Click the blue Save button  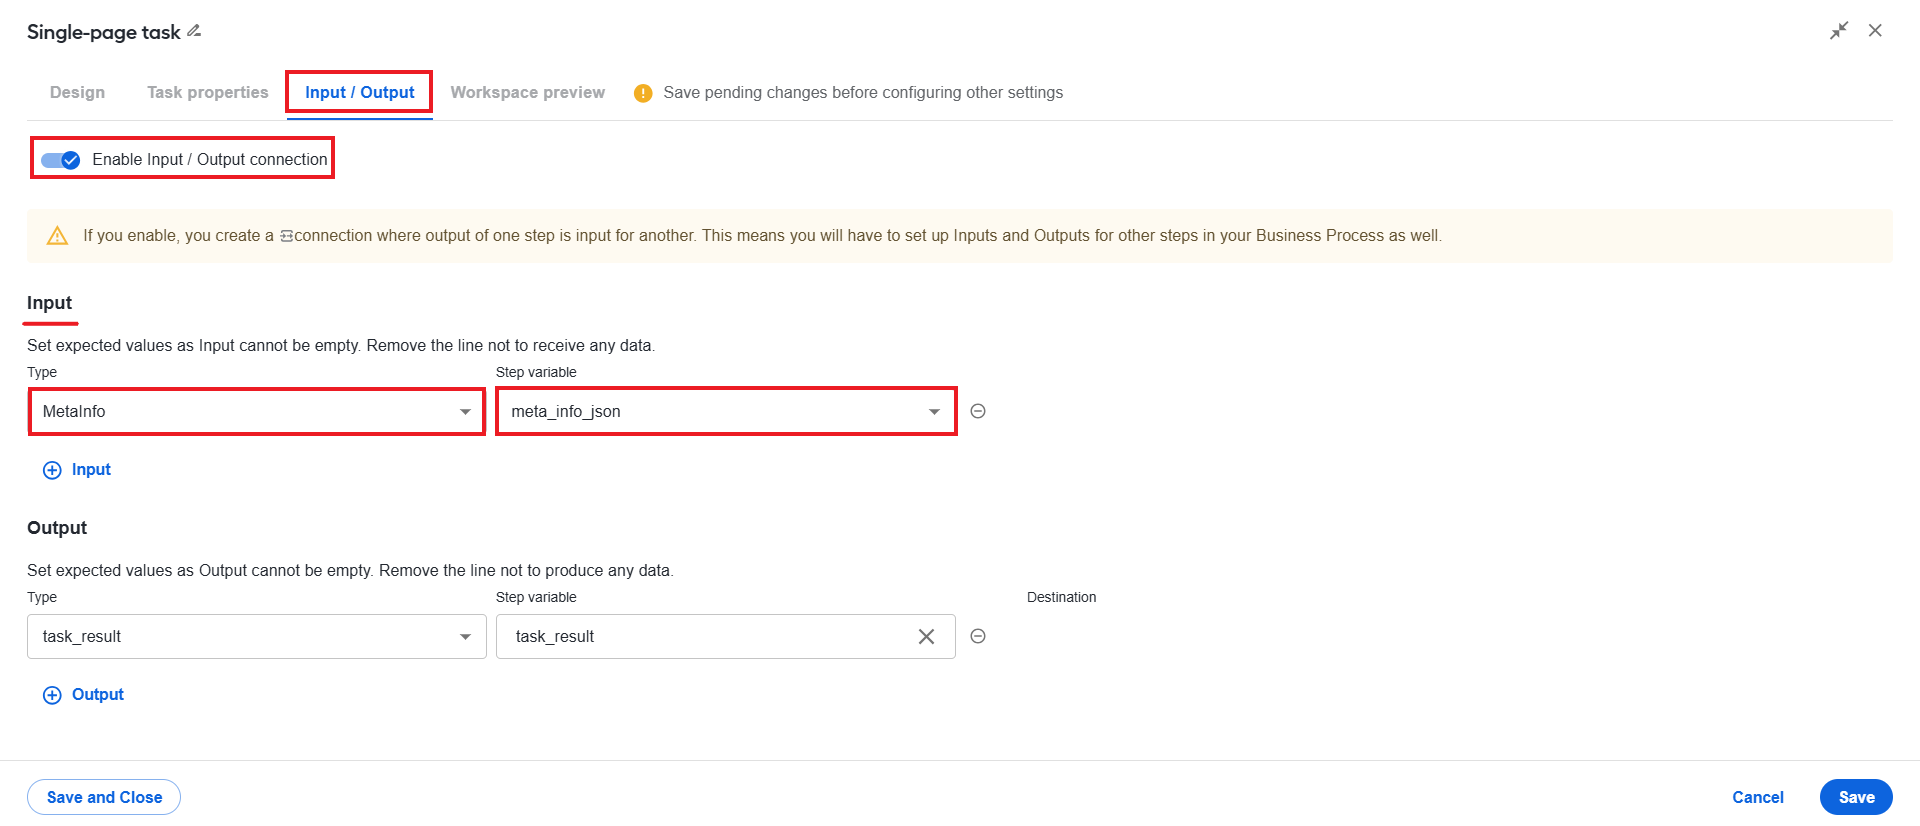click(x=1856, y=797)
